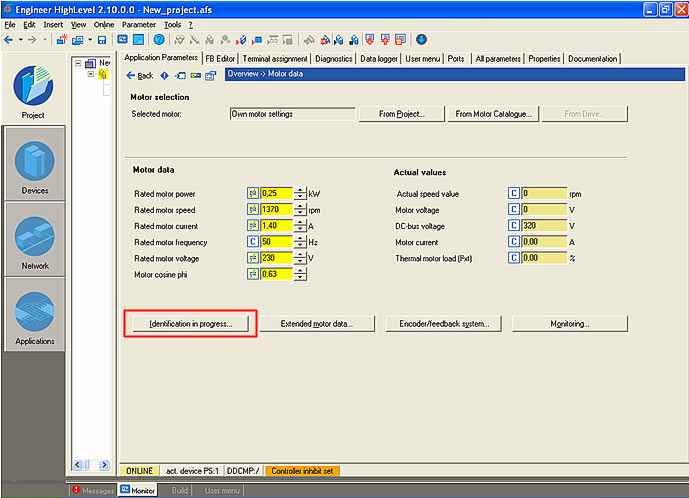Screen dimensions: 689x498
Task: Click parameter icon beside Rated motor power
Action: point(253,193)
